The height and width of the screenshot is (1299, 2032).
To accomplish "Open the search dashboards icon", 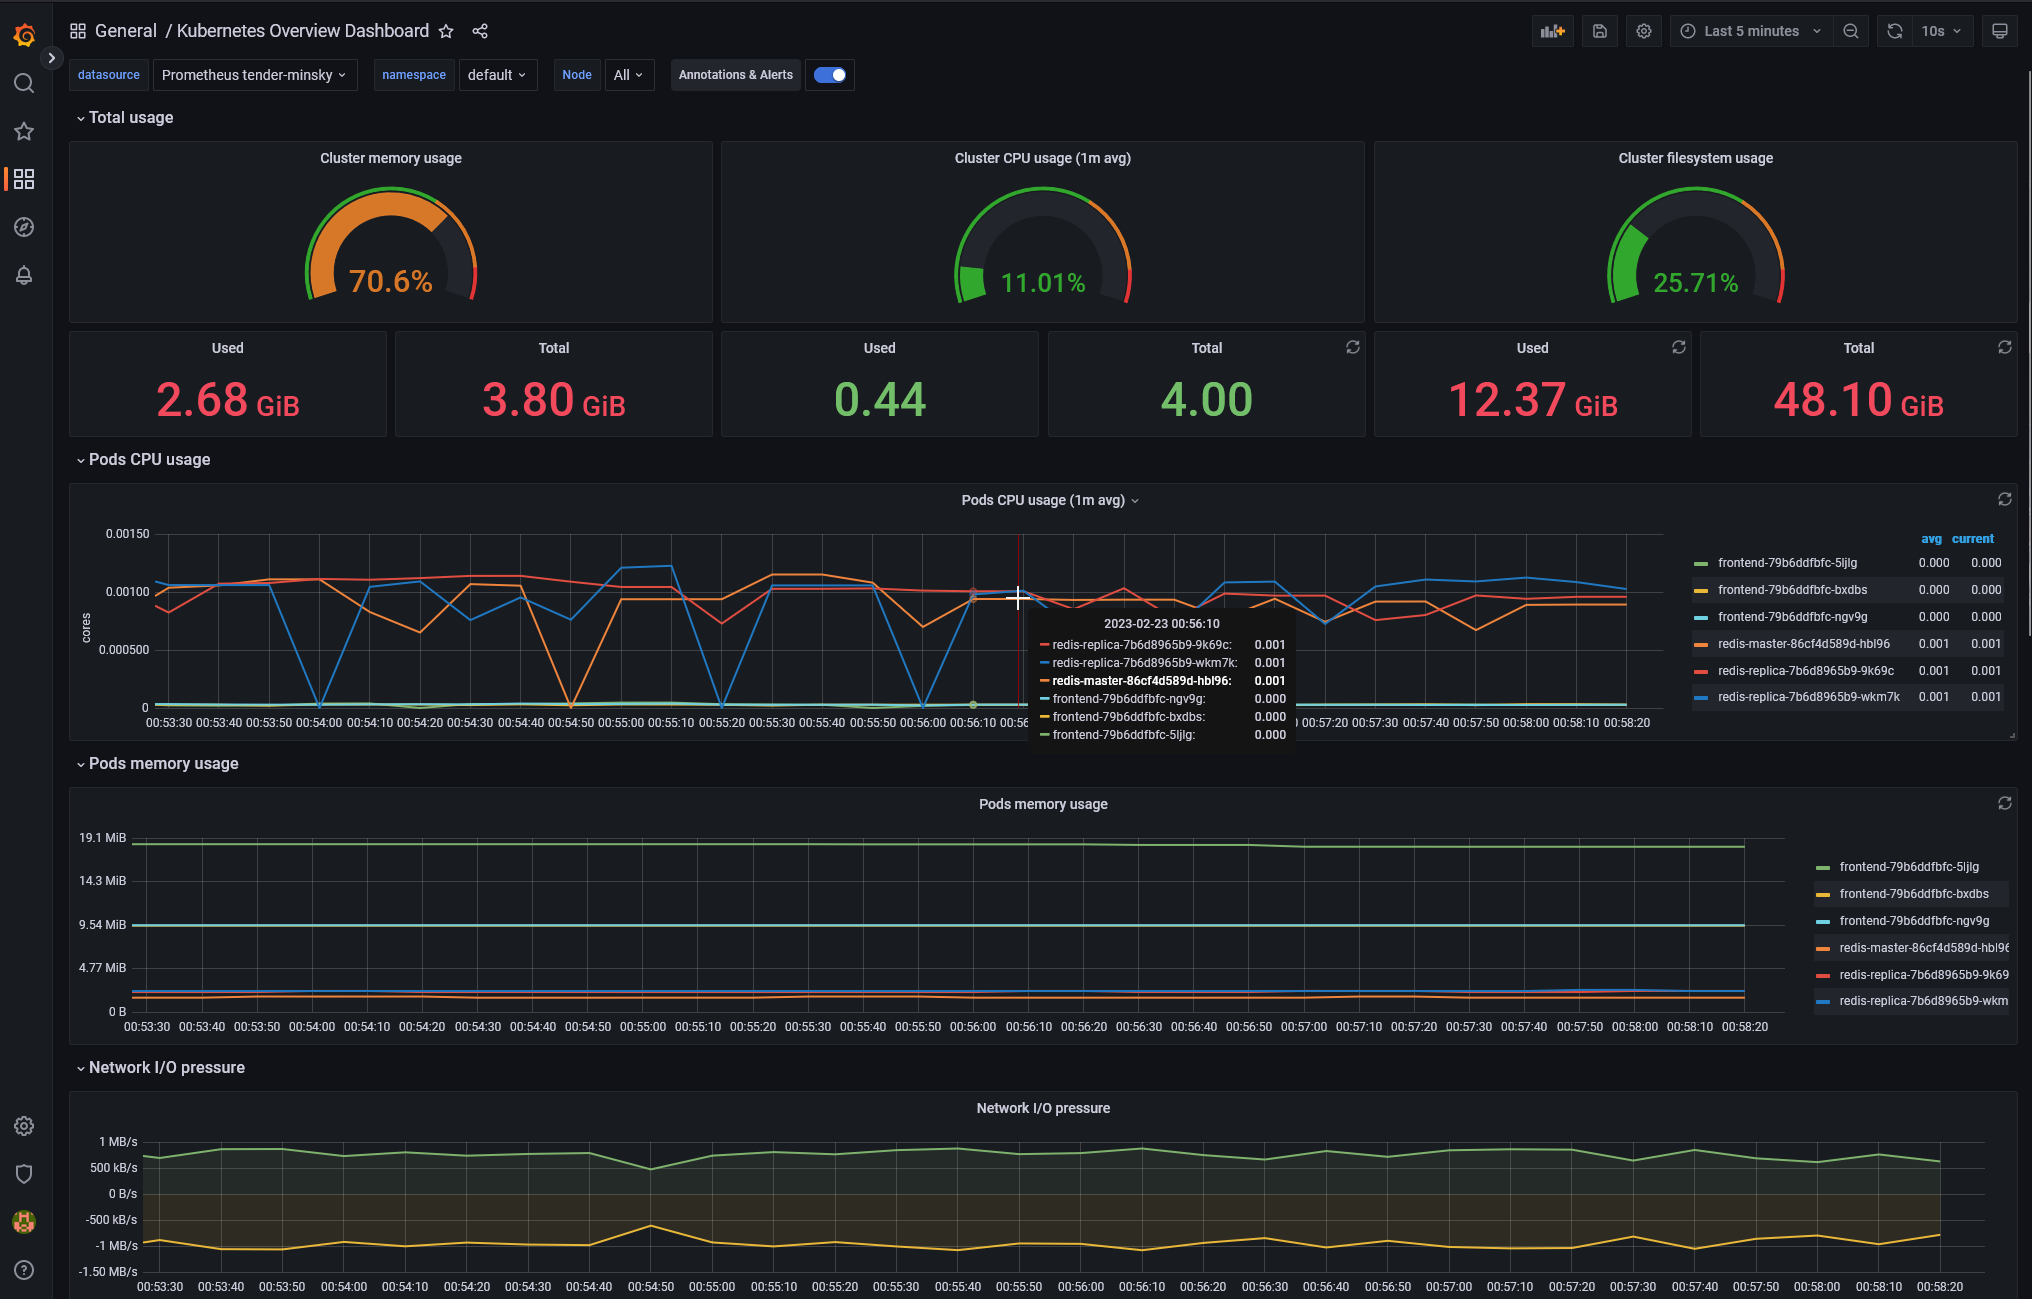I will click(x=22, y=83).
